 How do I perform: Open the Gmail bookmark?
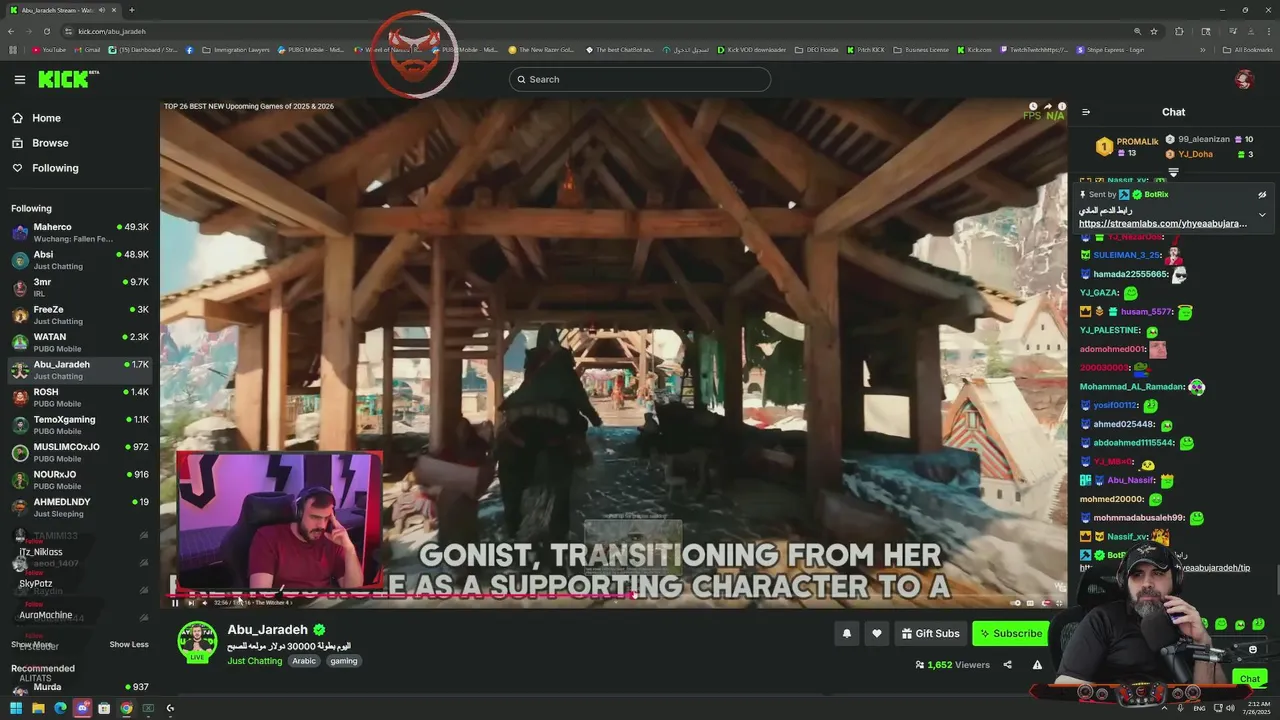86,50
